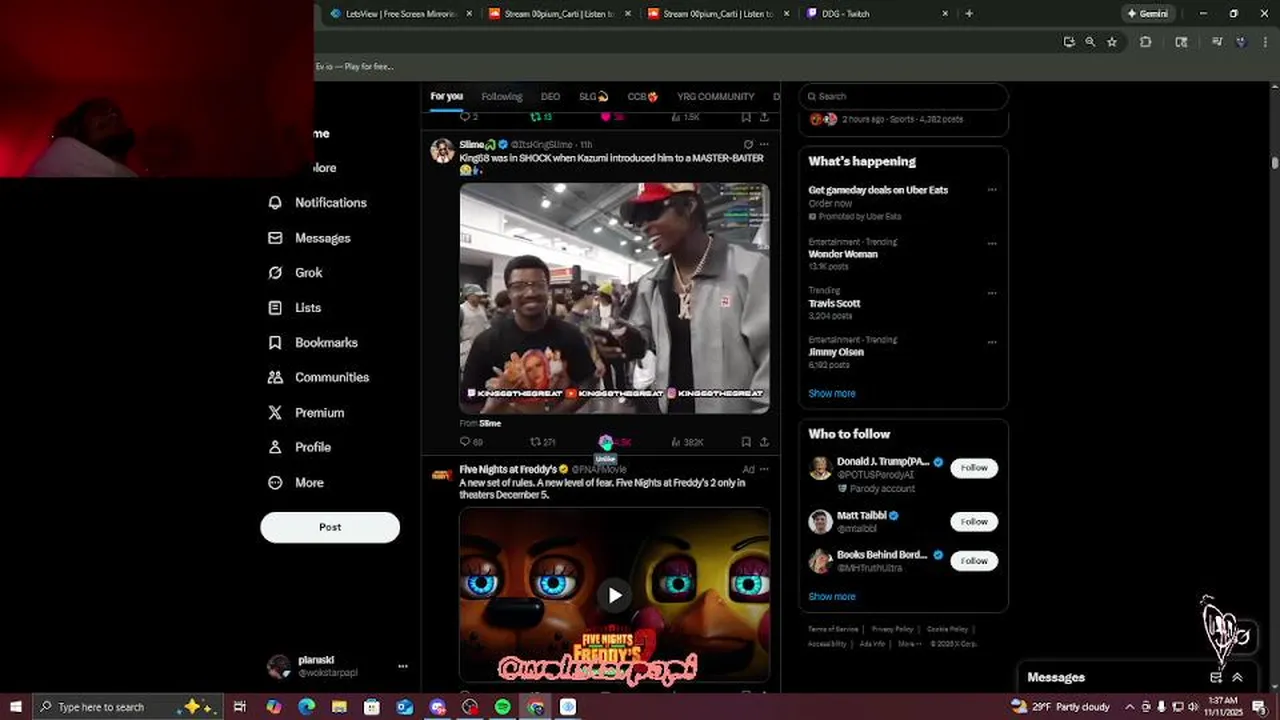Switch to the CCB tab
1280x720 pixels.
pos(643,97)
